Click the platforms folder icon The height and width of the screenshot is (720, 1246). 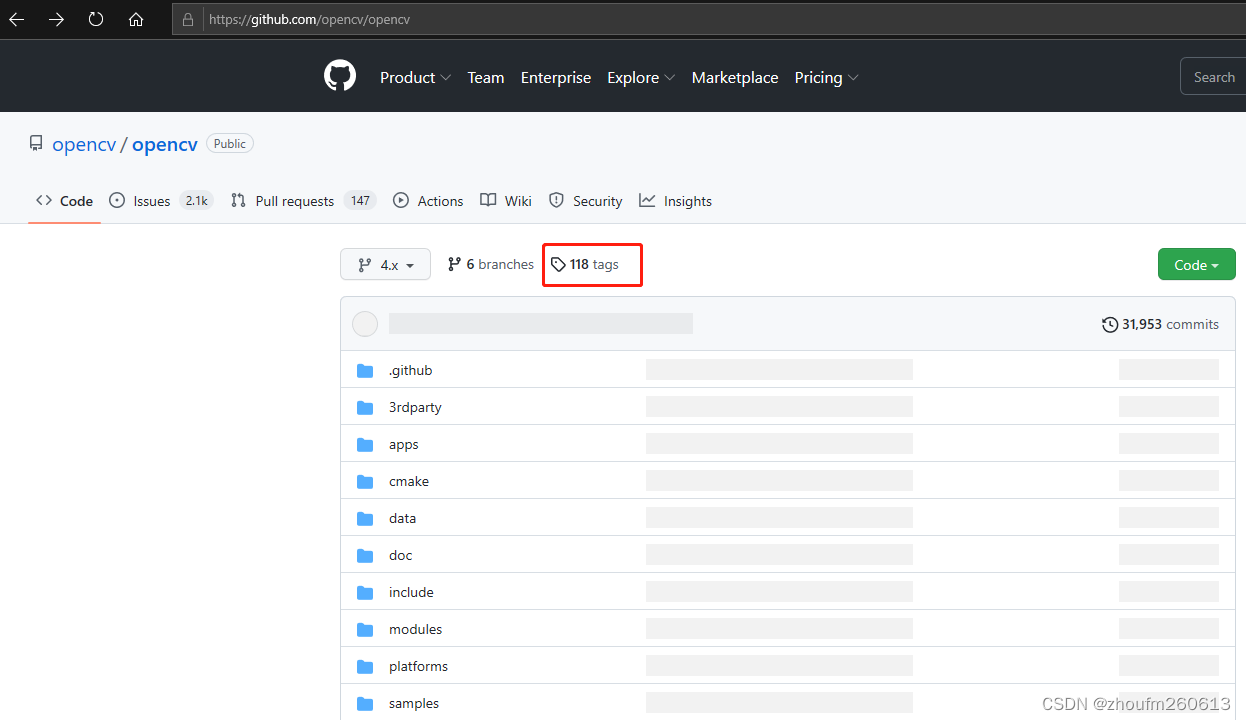coord(365,667)
